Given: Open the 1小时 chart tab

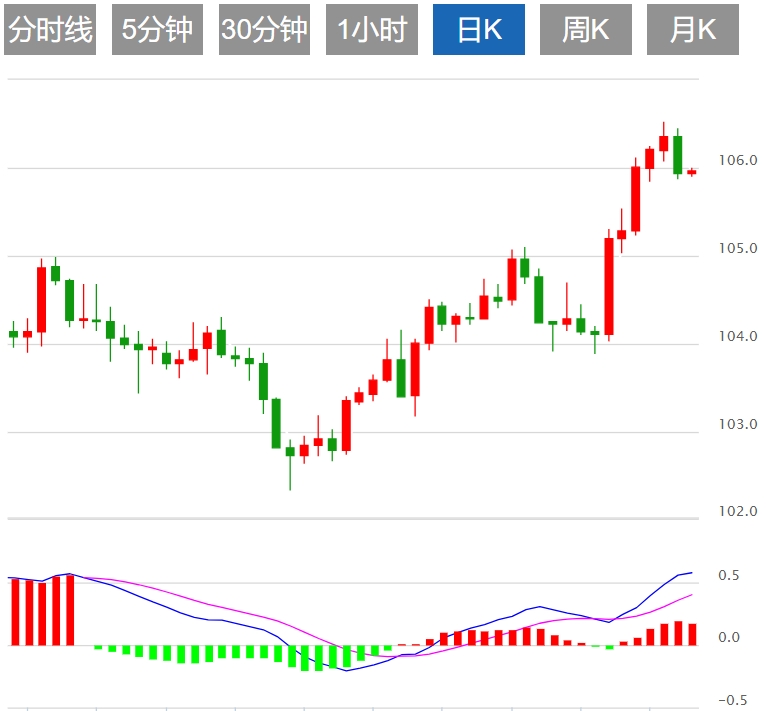Looking at the screenshot, I should (372, 29).
